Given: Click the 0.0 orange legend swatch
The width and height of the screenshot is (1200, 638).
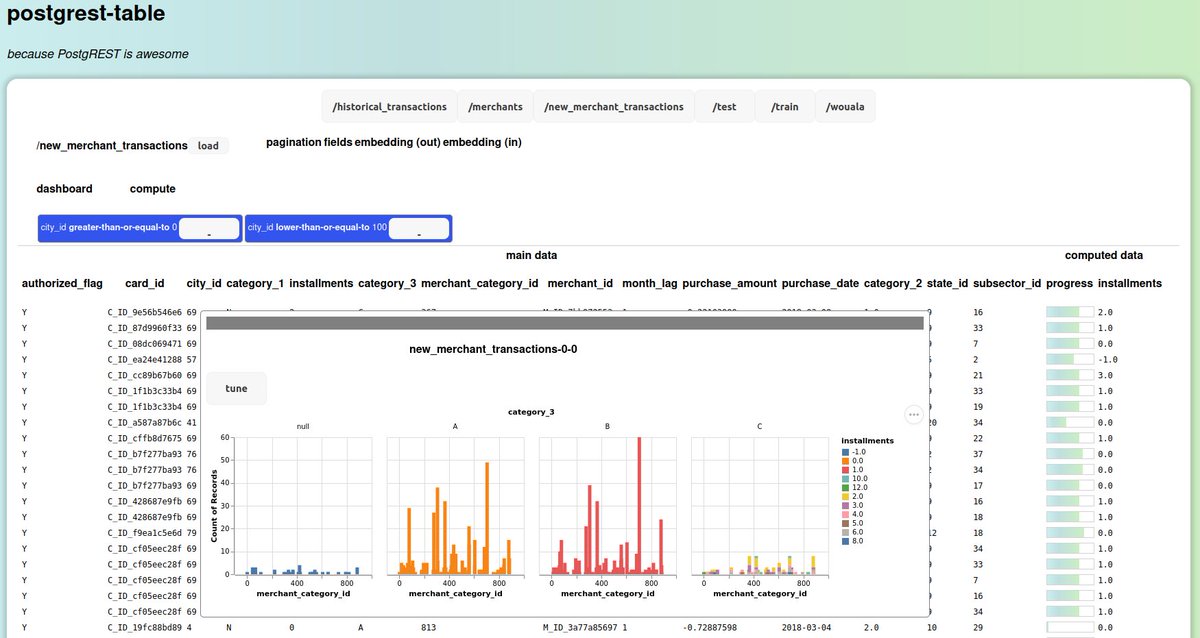Looking at the screenshot, I should (846, 462).
